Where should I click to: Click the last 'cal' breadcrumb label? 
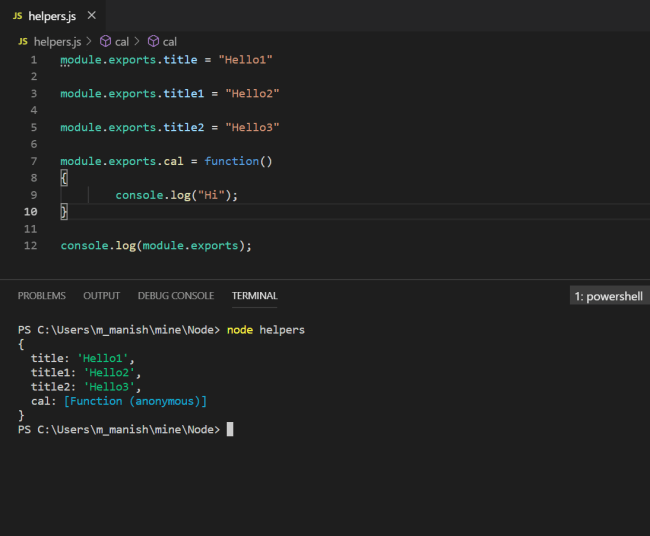pyautogui.click(x=170, y=41)
